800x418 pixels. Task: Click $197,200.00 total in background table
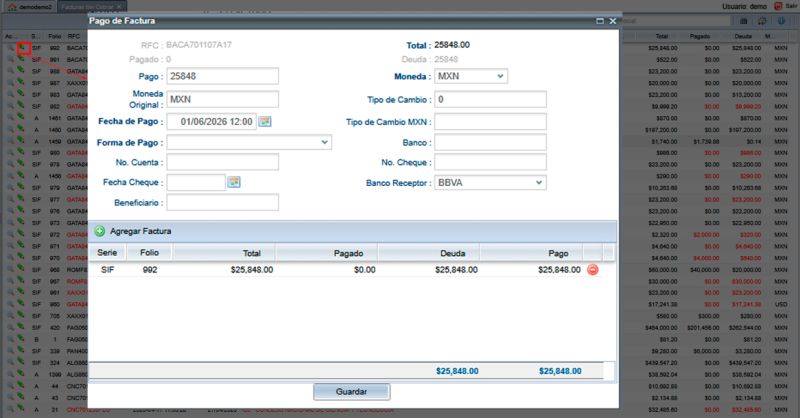[661, 130]
